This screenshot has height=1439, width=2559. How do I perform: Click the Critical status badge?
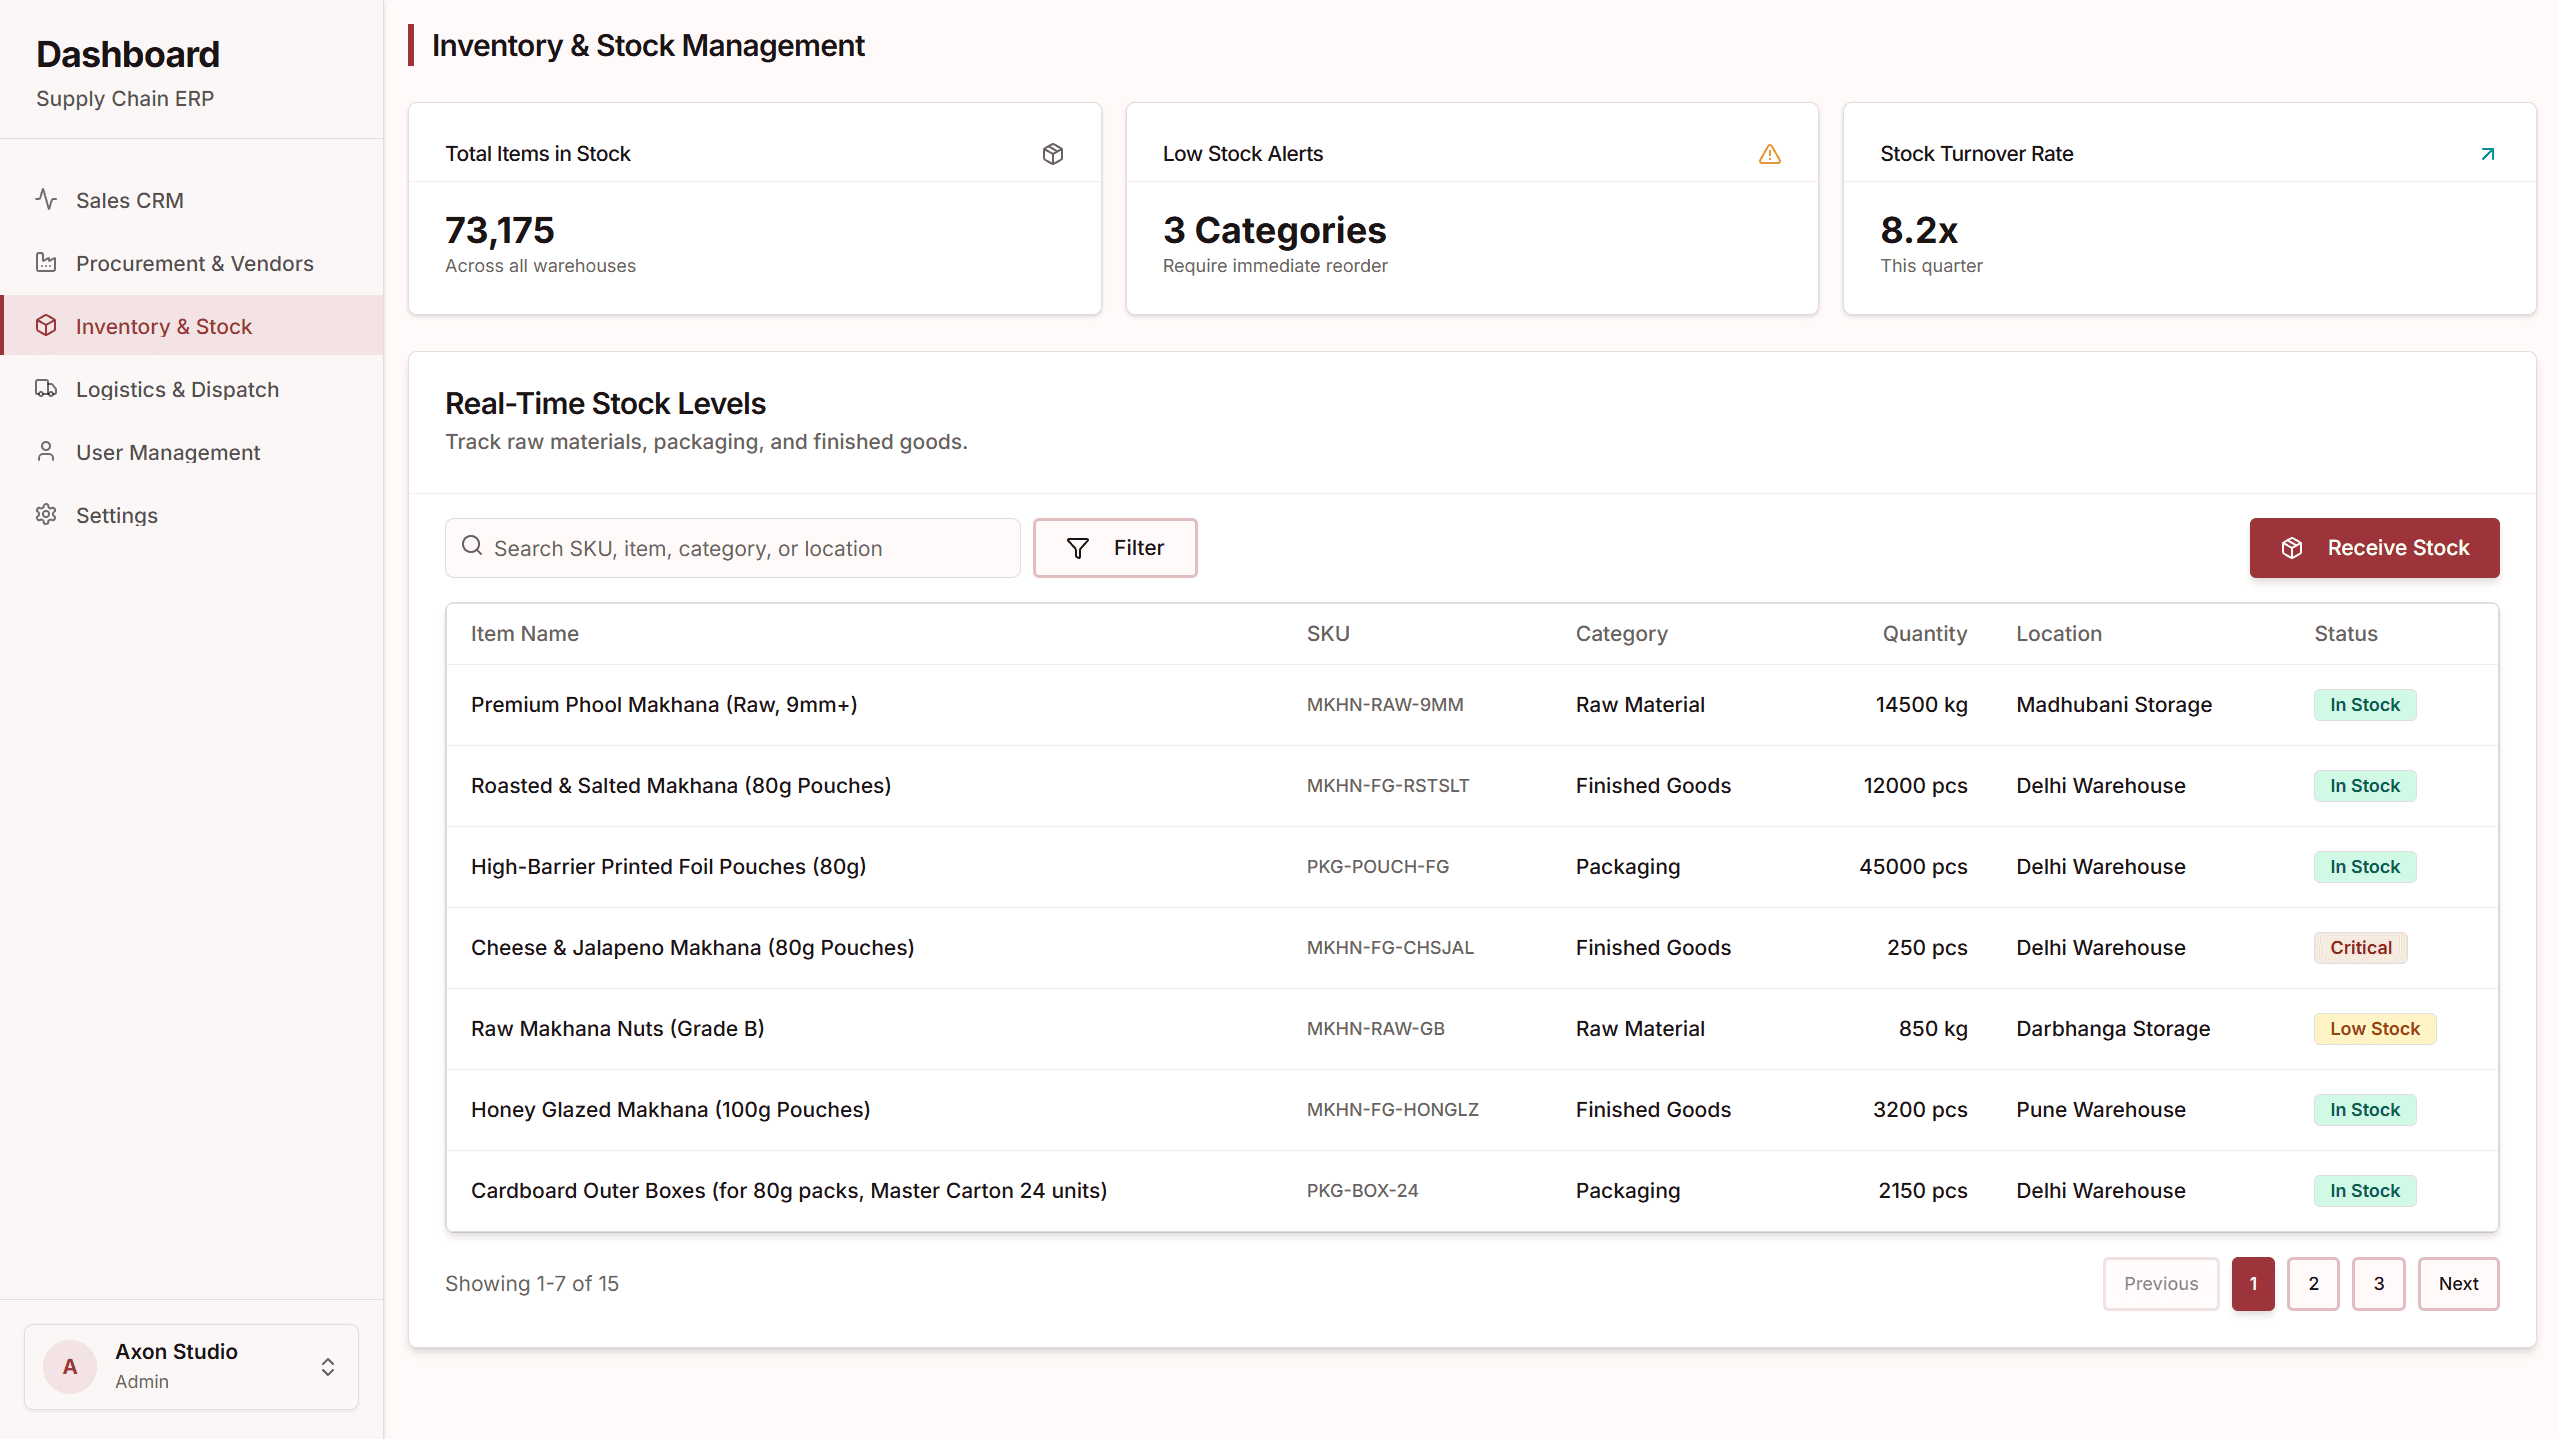[2360, 948]
